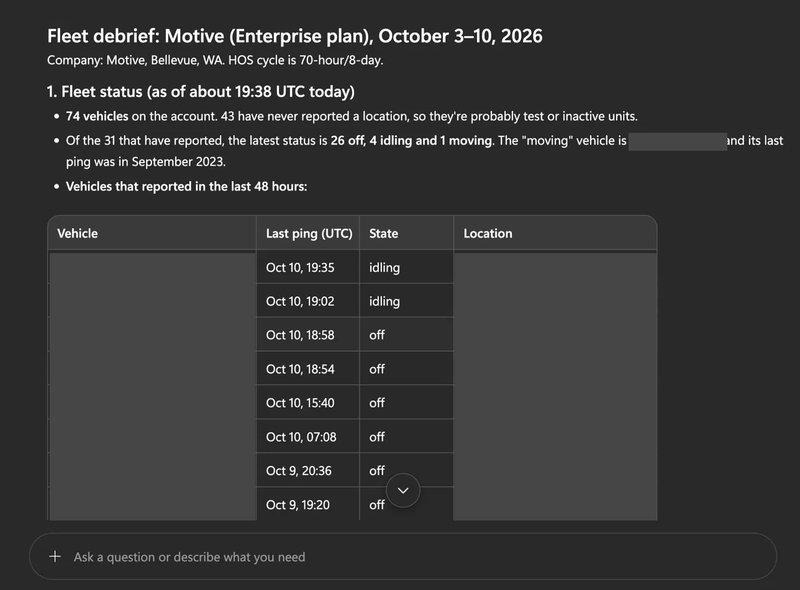
Task: Click the 'Fleet debrief: Motive' title heading
Action: point(294,36)
